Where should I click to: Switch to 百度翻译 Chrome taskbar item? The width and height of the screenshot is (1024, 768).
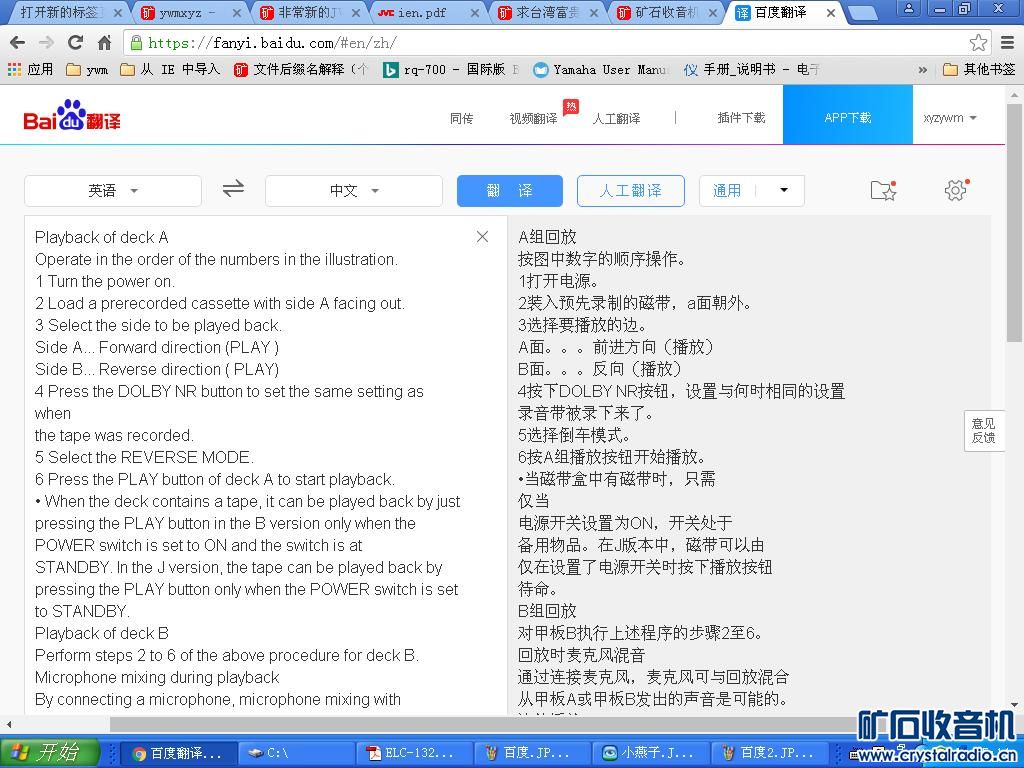click(178, 753)
